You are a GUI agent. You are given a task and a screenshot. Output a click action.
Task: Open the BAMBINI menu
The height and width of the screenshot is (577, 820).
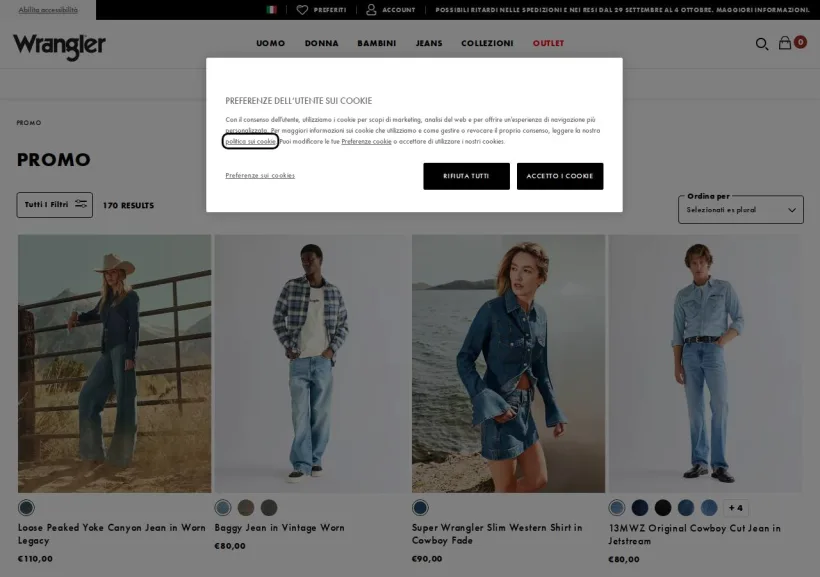coord(377,43)
